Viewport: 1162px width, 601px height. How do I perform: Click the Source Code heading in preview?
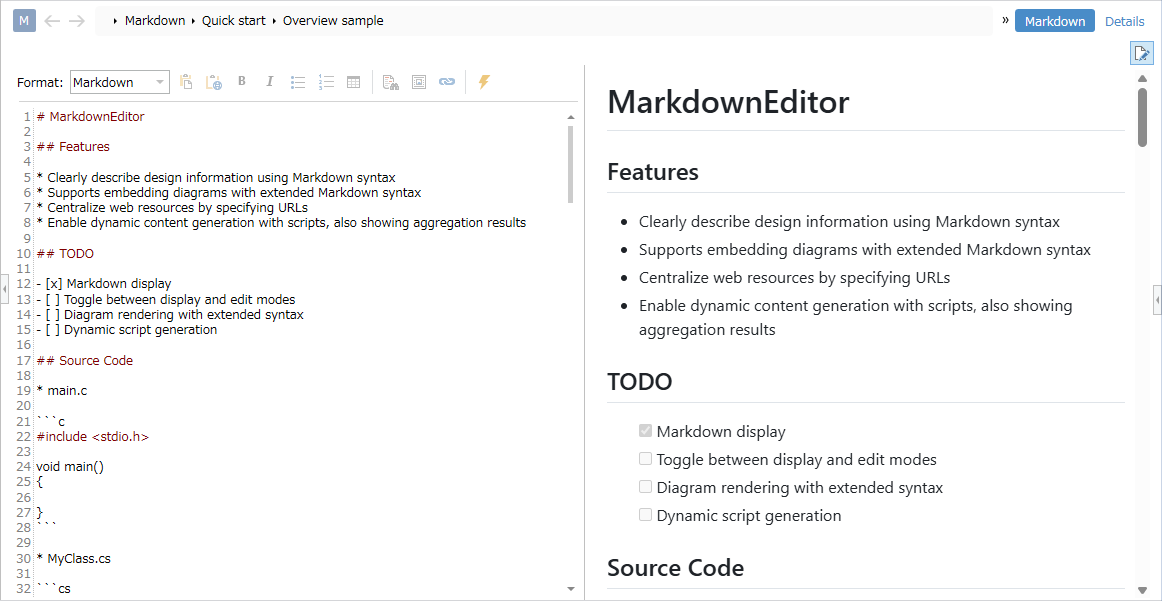676,568
